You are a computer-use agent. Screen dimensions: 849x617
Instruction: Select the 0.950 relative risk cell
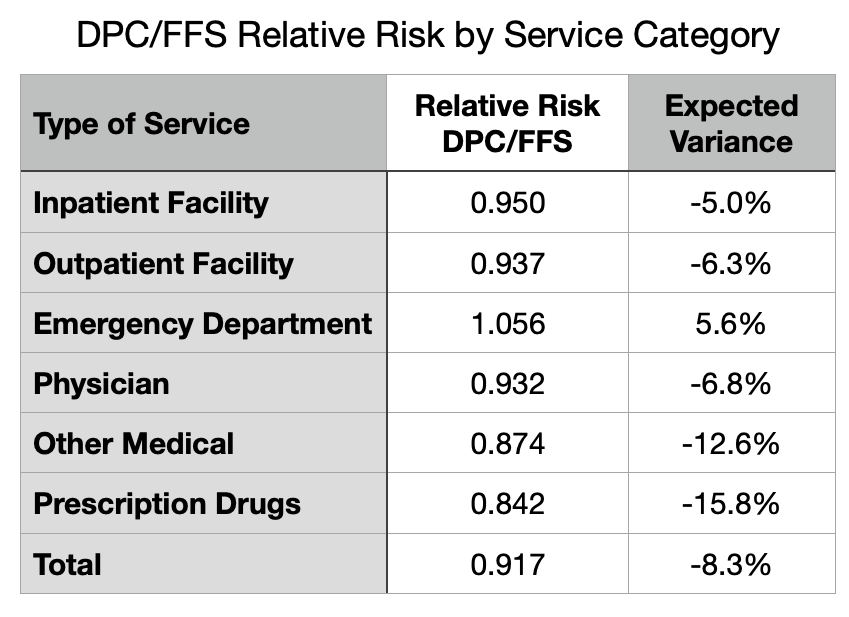point(507,203)
